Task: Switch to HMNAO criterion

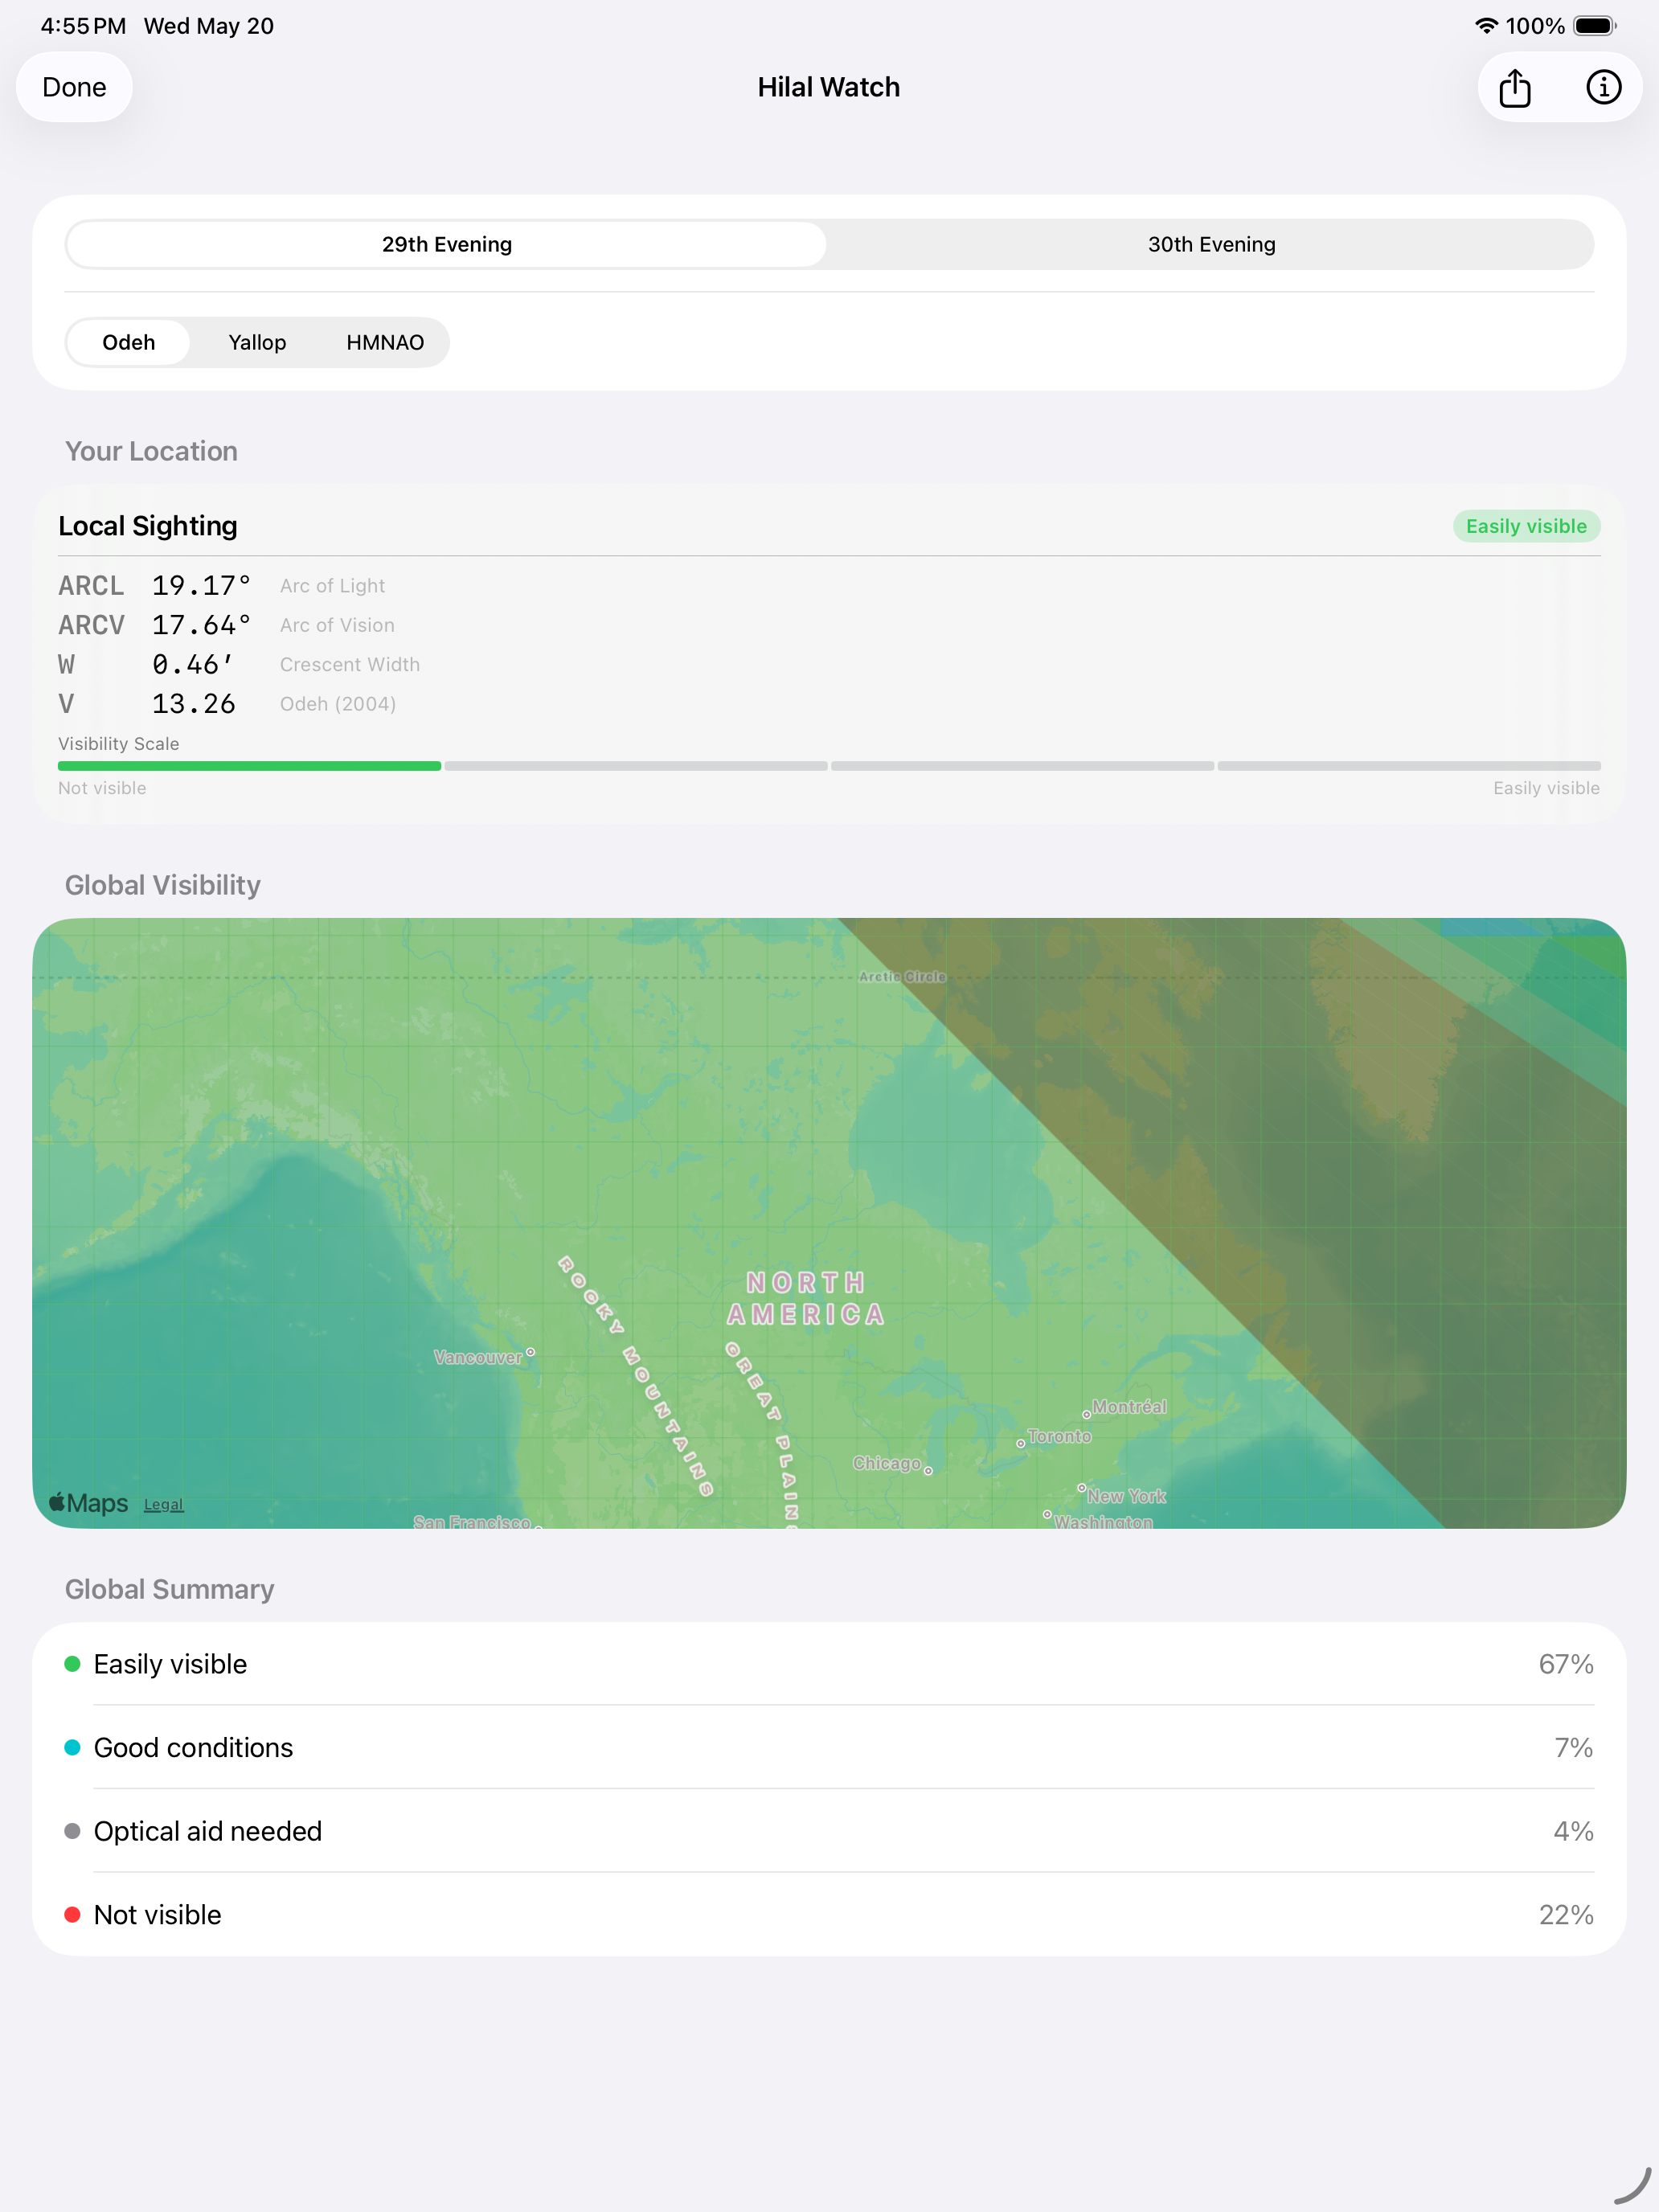Action: (x=385, y=343)
